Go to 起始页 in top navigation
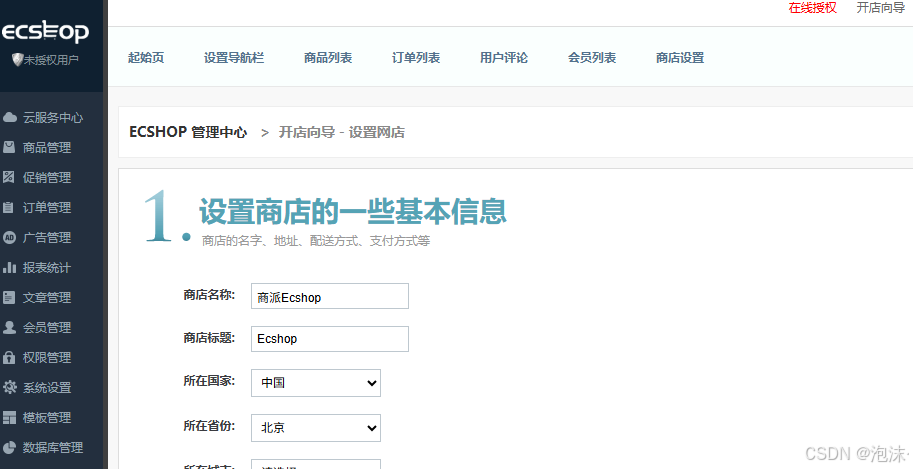Image resolution: width=913 pixels, height=469 pixels. tap(146, 58)
